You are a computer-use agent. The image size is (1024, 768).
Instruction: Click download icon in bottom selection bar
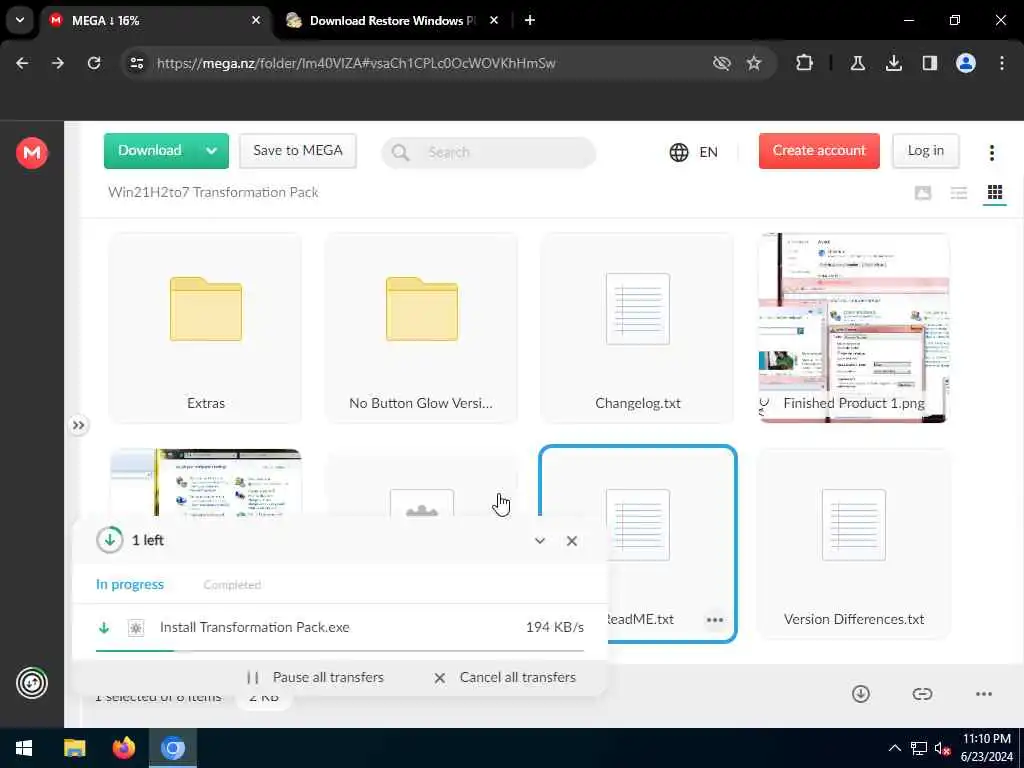tap(861, 694)
